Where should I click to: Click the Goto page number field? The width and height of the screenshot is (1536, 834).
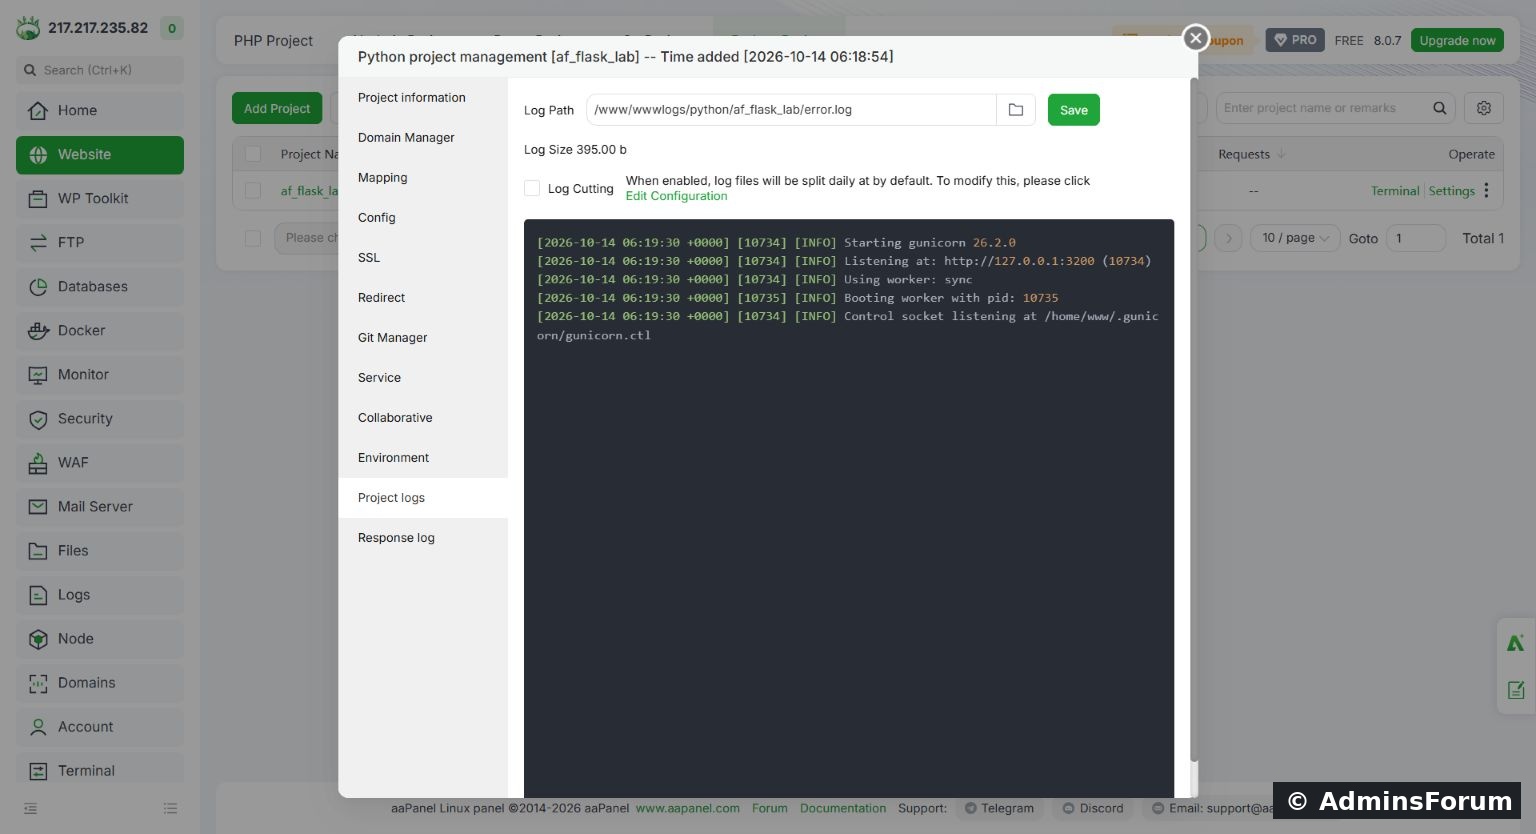pyautogui.click(x=1415, y=238)
